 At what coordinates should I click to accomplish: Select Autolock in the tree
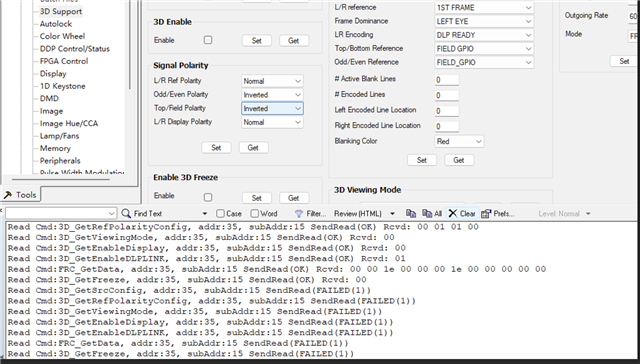pyautogui.click(x=56, y=24)
